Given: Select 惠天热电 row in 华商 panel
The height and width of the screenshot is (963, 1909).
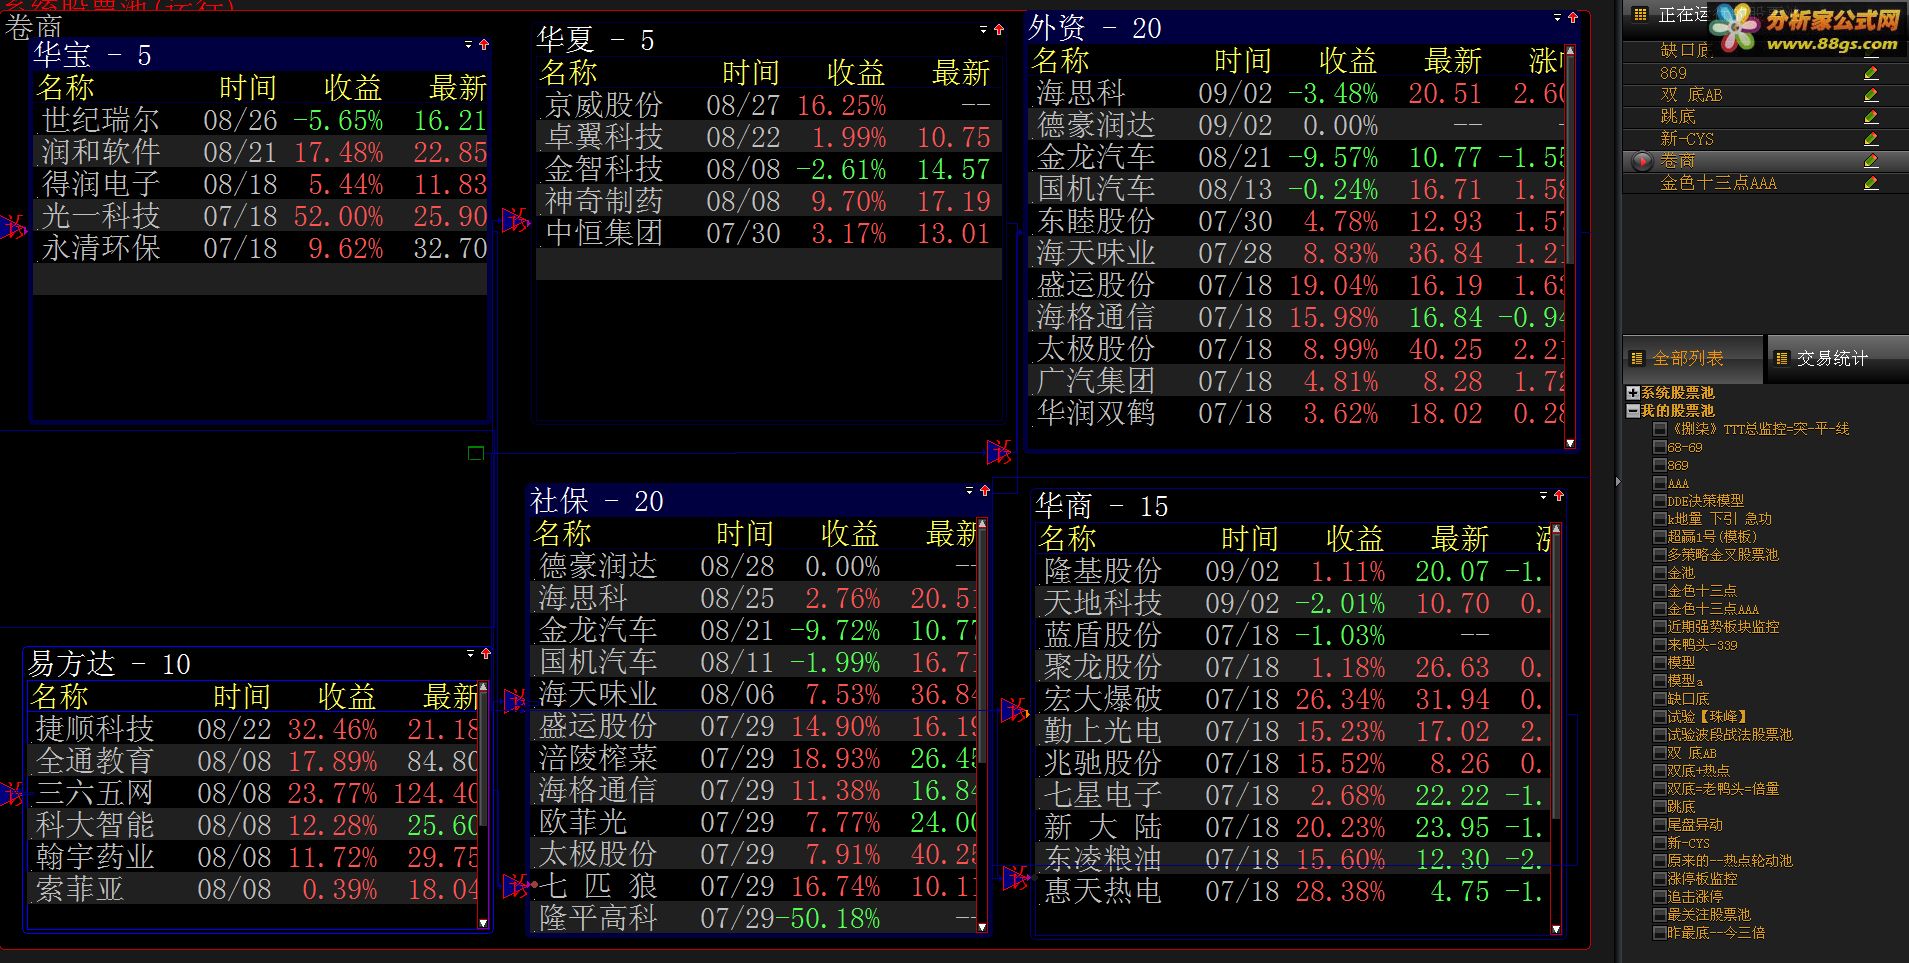Looking at the screenshot, I should [1293, 891].
